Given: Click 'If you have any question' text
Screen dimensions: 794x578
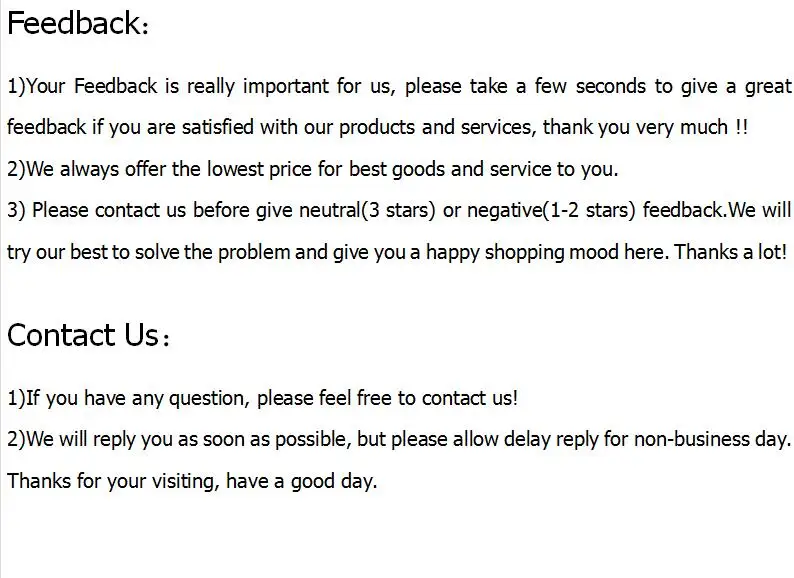Looking at the screenshot, I should 135,398.
